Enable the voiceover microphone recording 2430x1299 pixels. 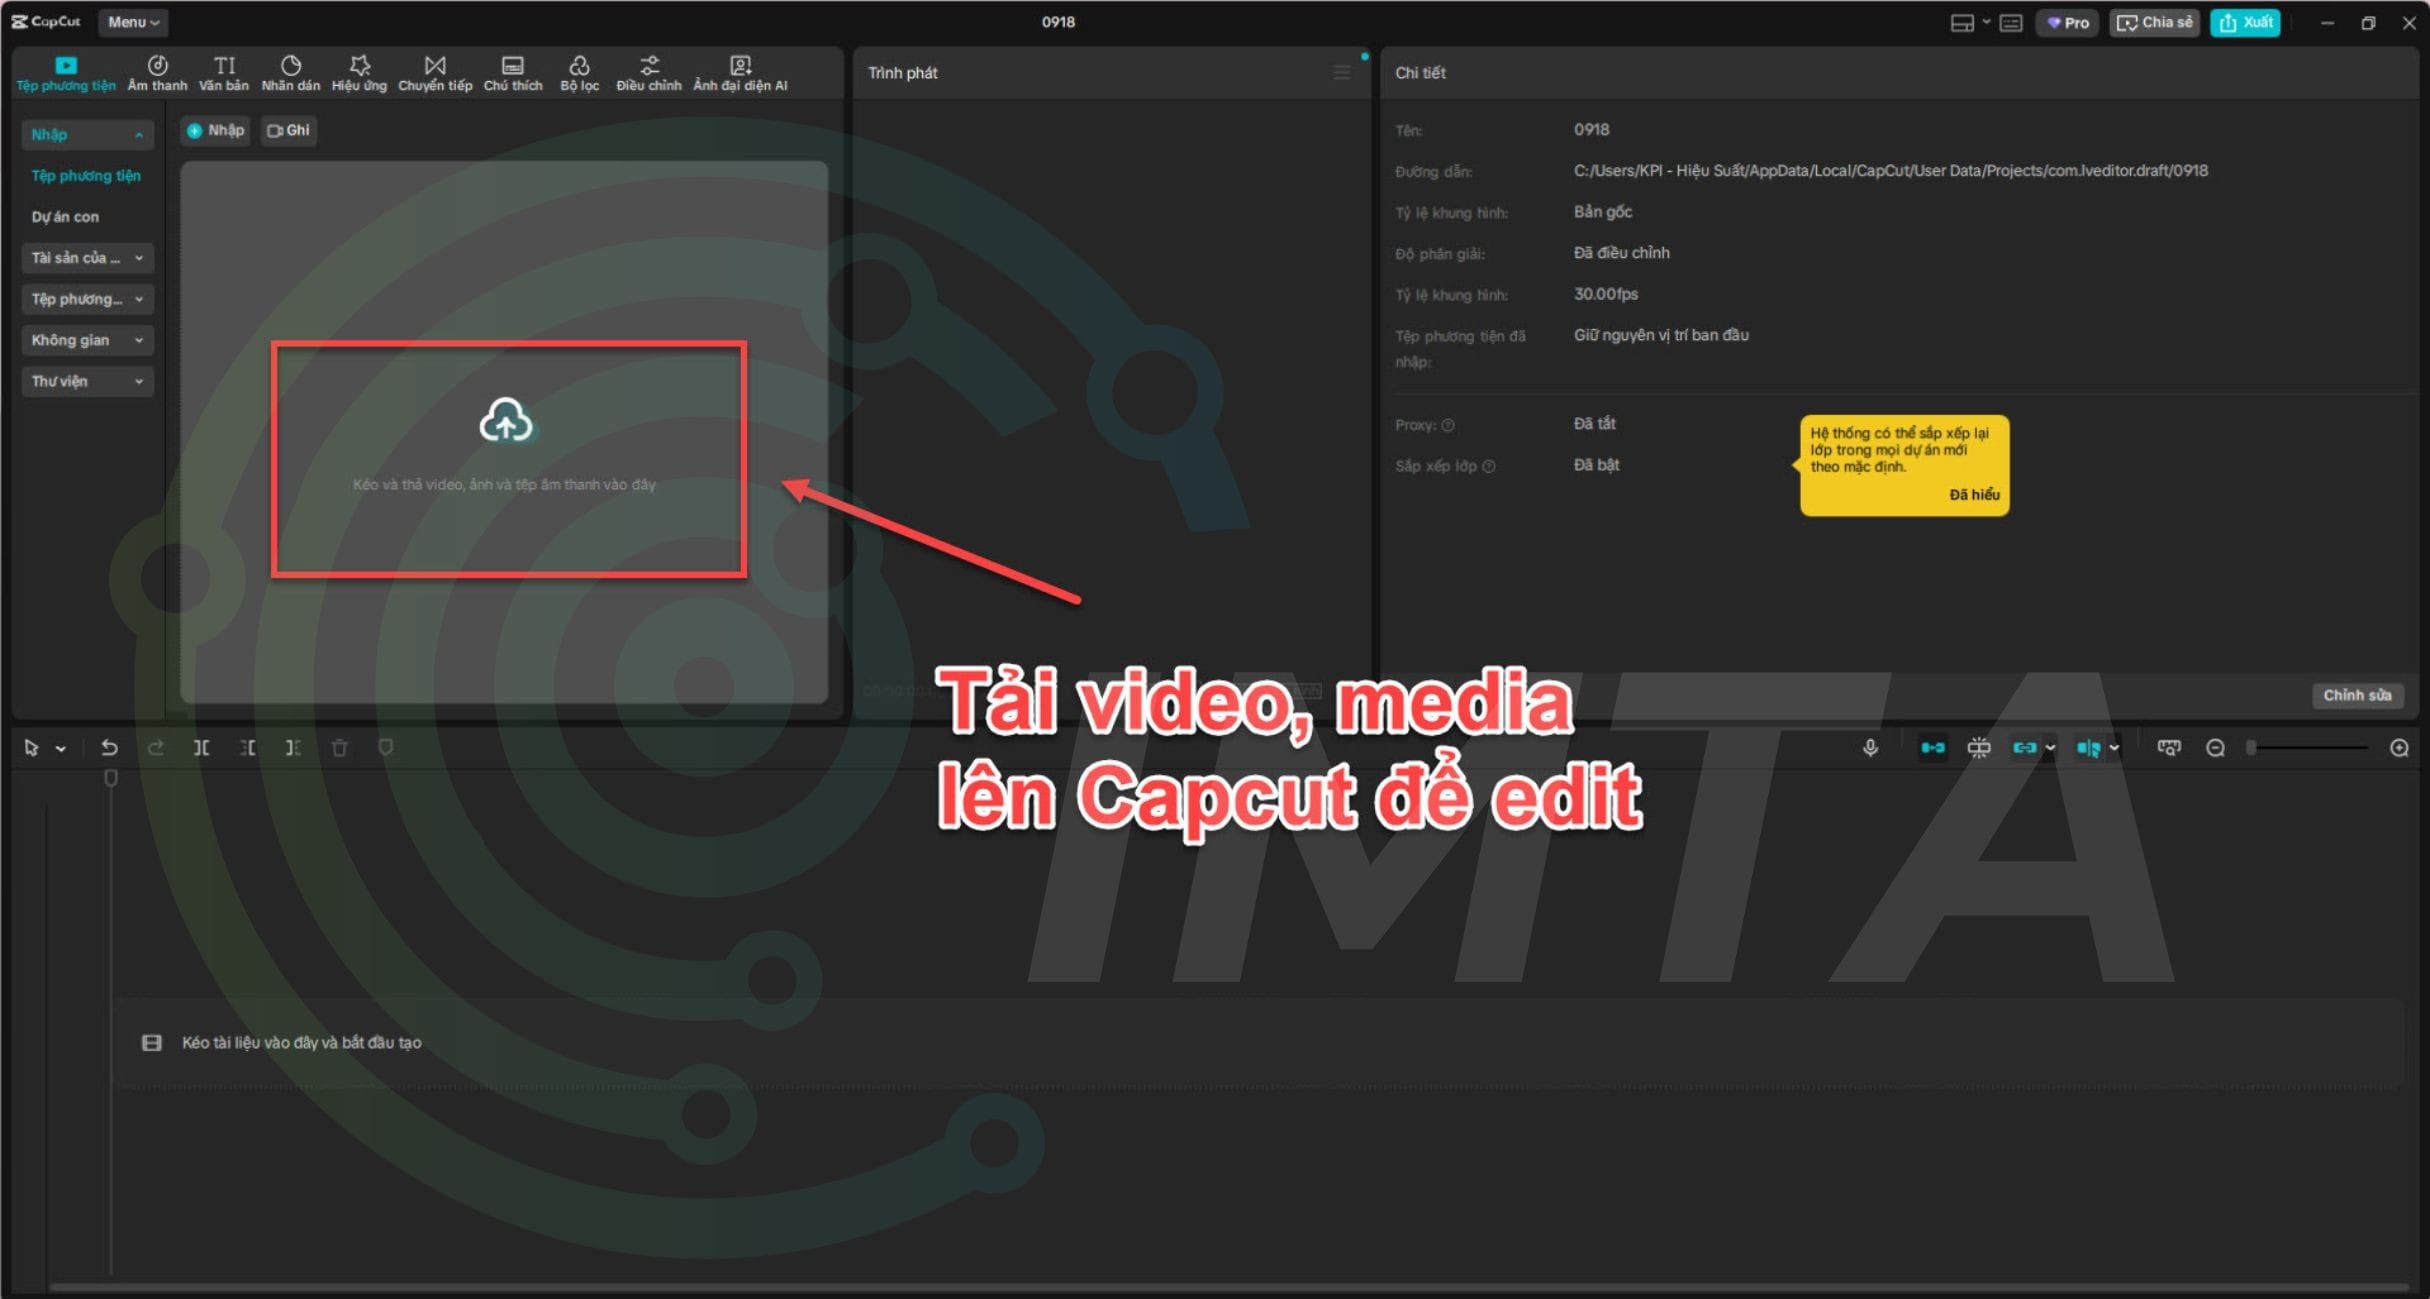1870,747
